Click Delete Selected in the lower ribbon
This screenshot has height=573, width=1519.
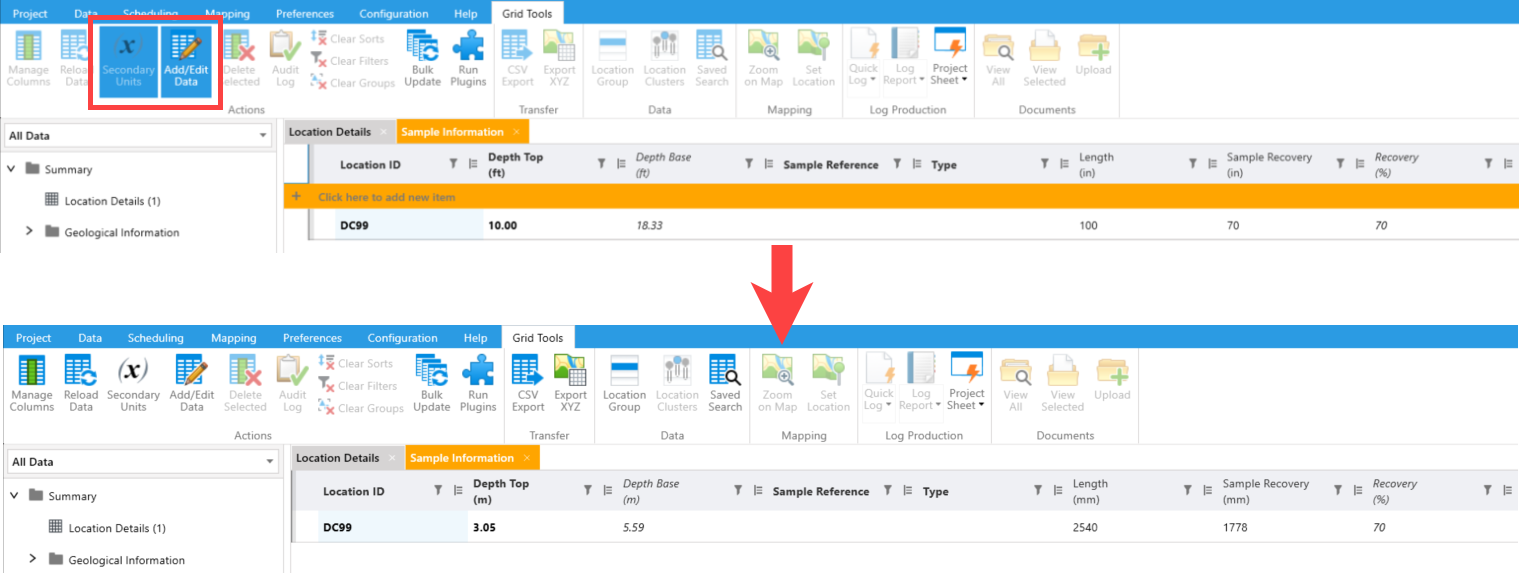tap(245, 383)
